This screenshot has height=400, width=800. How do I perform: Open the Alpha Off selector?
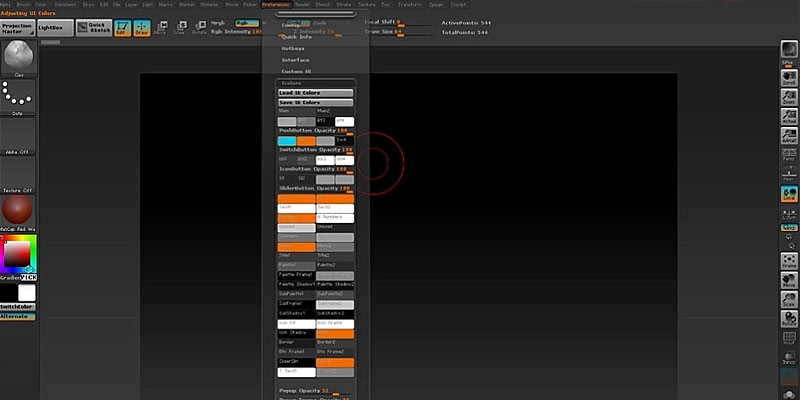tap(18, 136)
